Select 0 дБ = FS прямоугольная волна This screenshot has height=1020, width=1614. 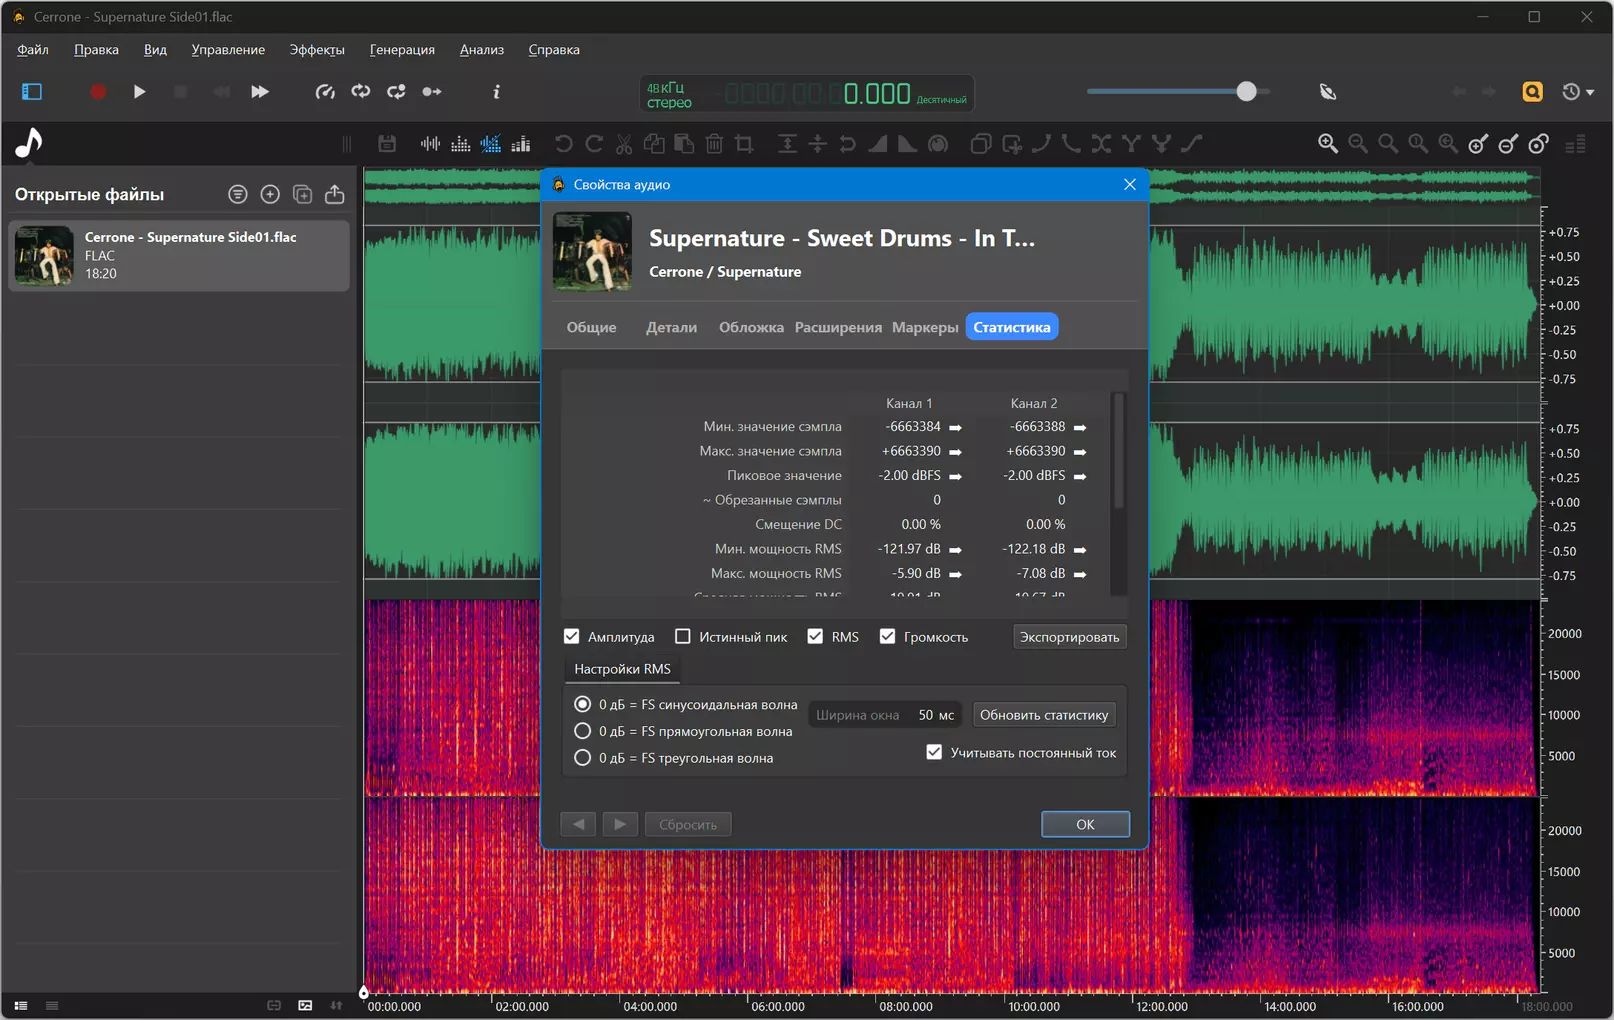[x=583, y=731]
